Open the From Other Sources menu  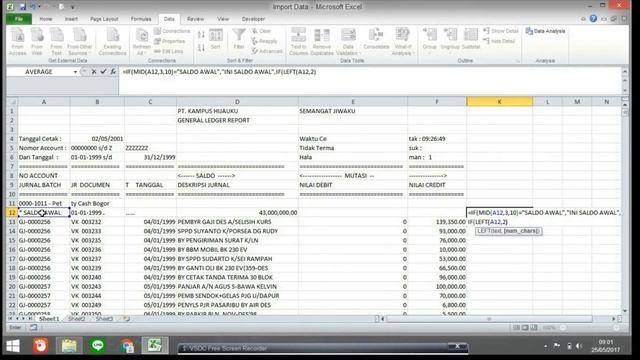tap(80, 41)
